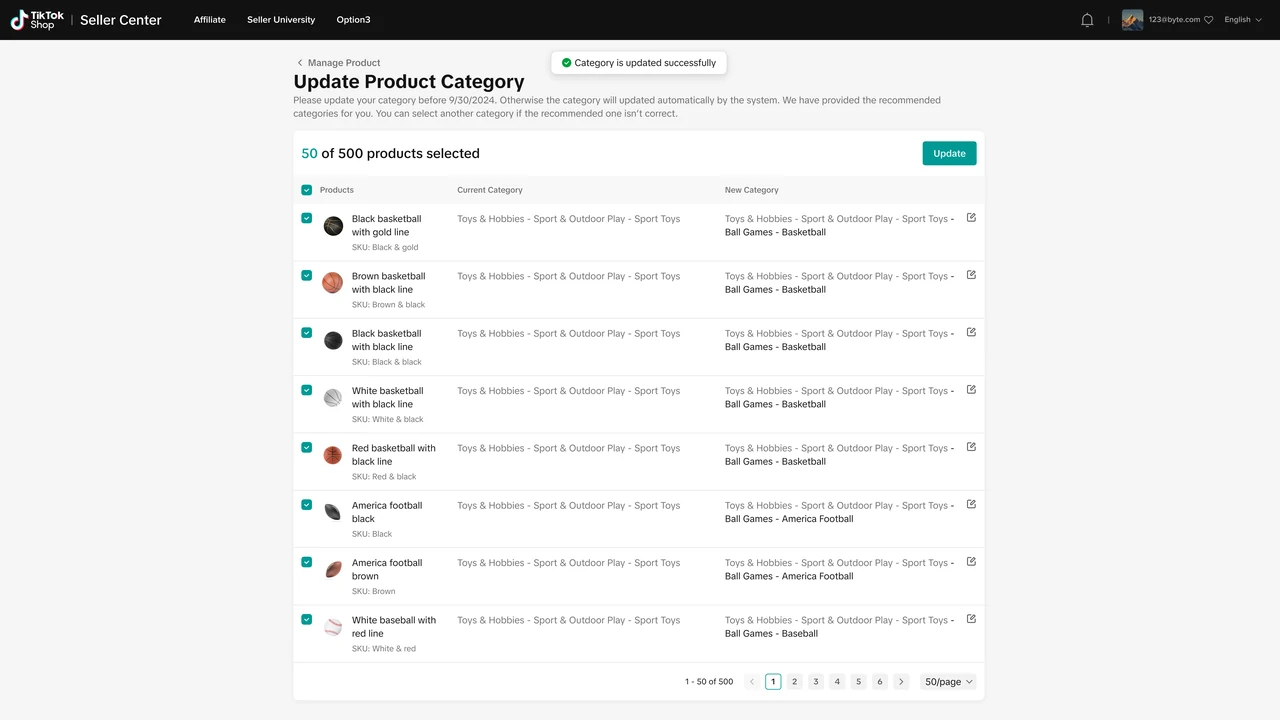Edit new category for America football black
The height and width of the screenshot is (720, 1280).
click(971, 505)
